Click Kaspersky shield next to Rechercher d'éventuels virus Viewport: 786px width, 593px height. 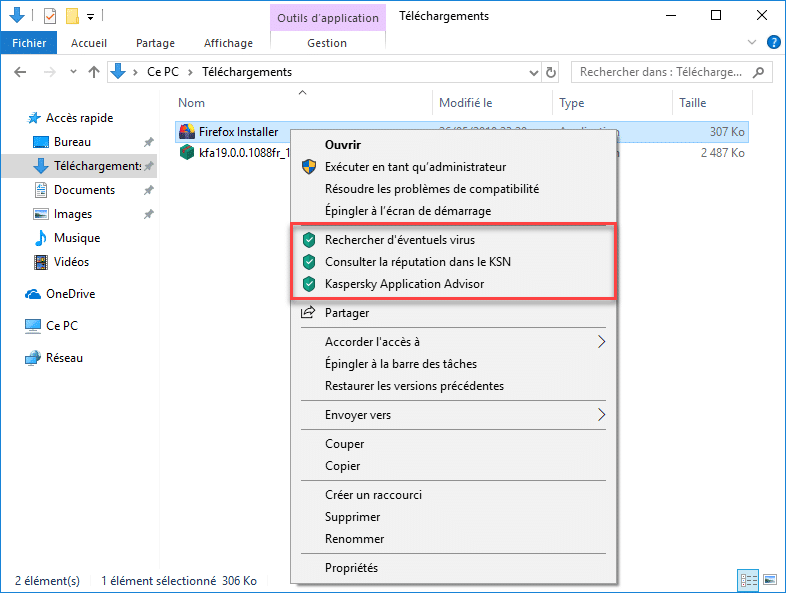[x=309, y=240]
